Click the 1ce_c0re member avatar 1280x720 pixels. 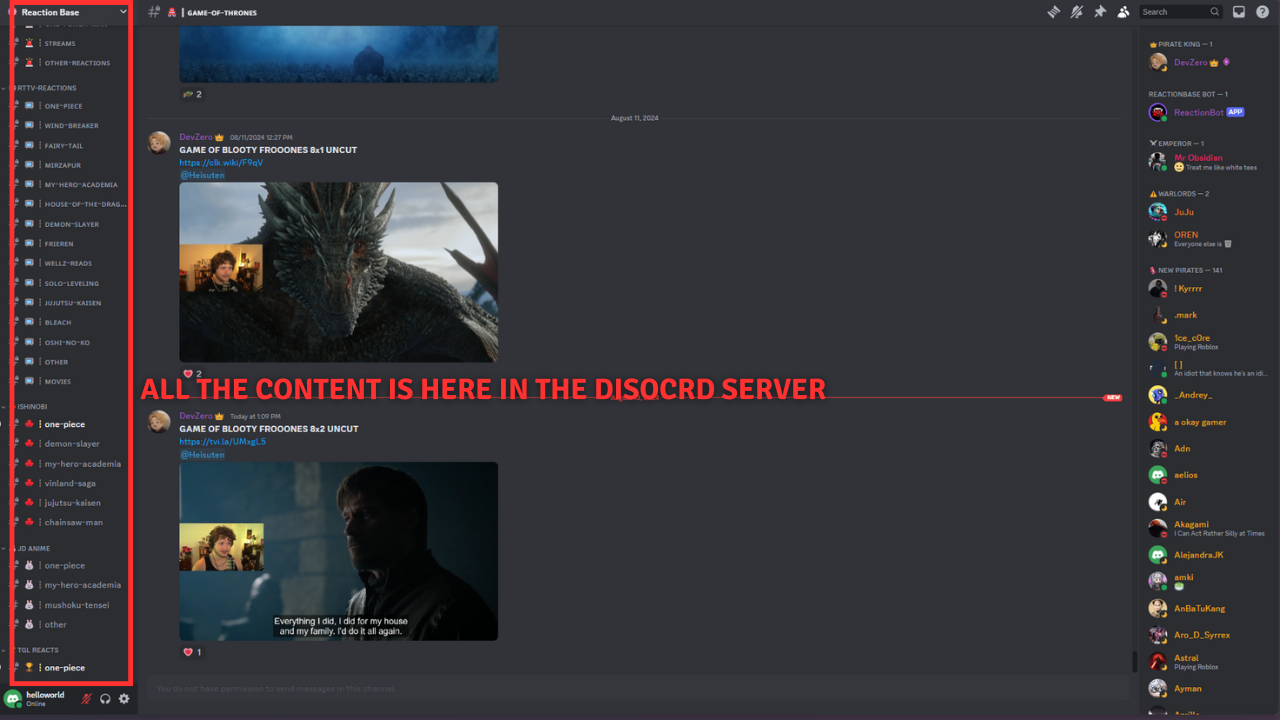[1157, 342]
